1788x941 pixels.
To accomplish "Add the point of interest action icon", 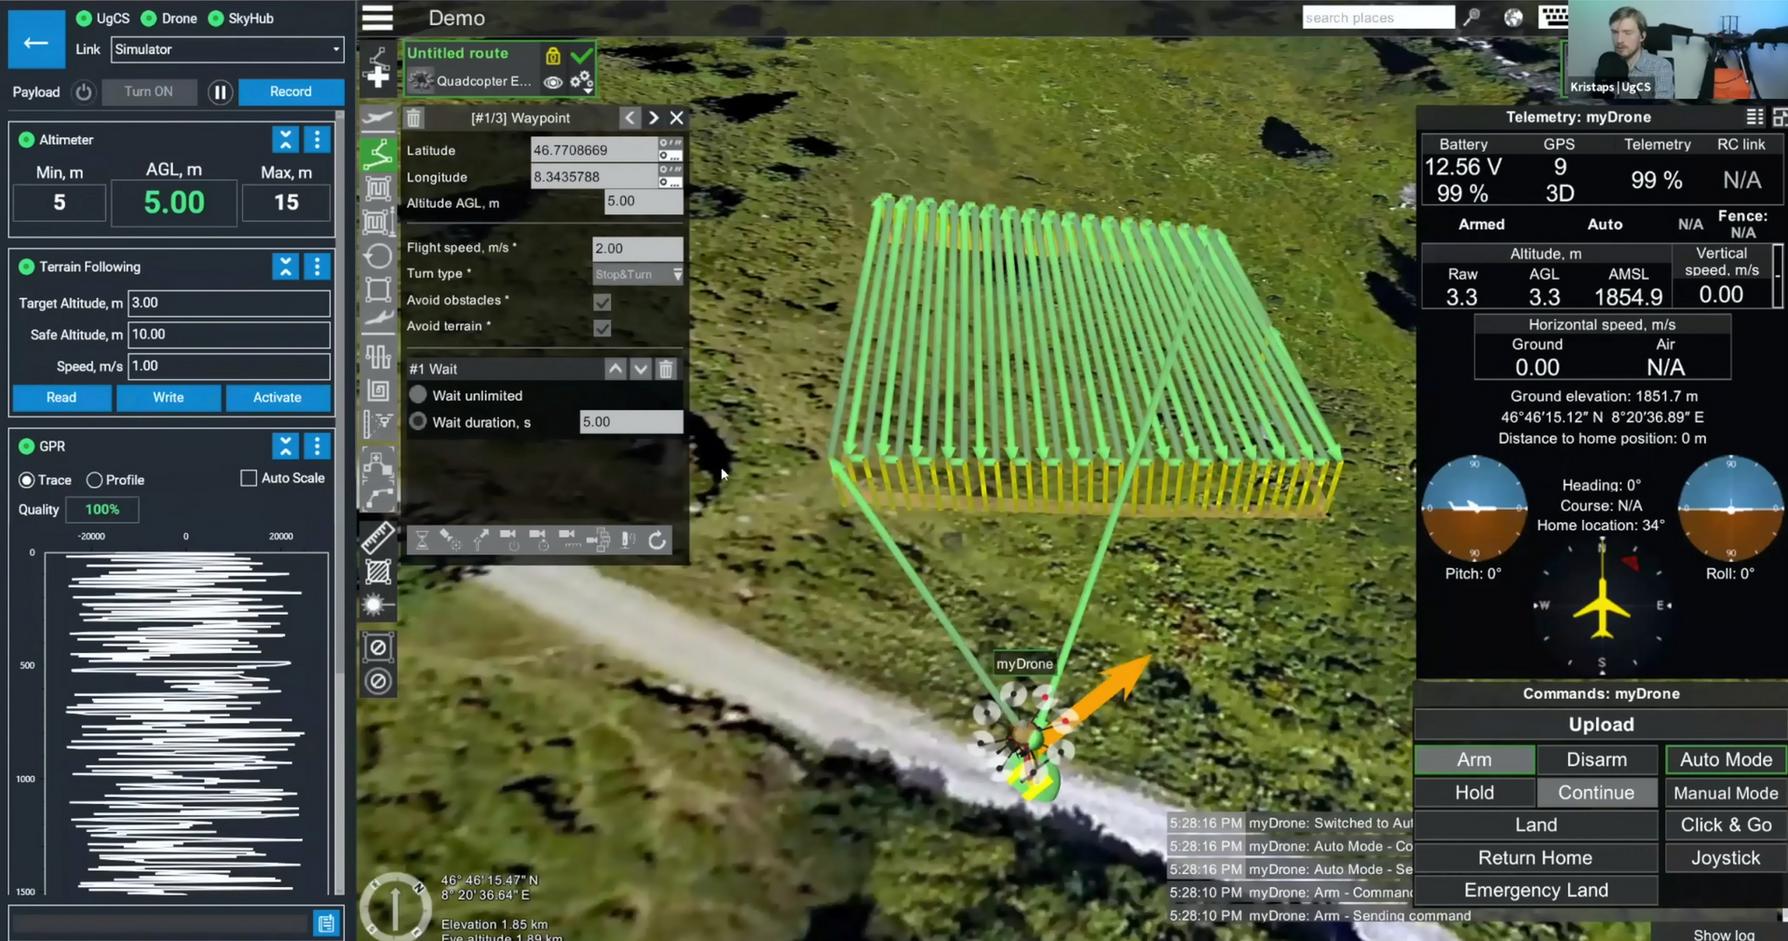I will click(451, 540).
